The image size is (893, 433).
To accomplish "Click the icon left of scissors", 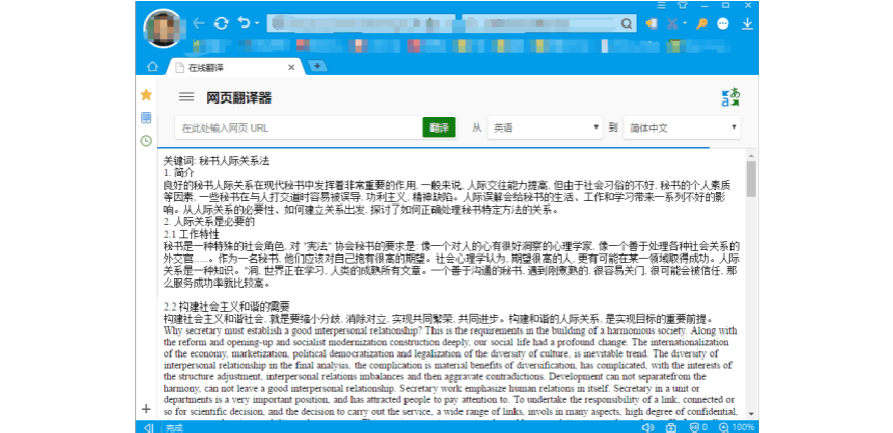I will tap(652, 24).
